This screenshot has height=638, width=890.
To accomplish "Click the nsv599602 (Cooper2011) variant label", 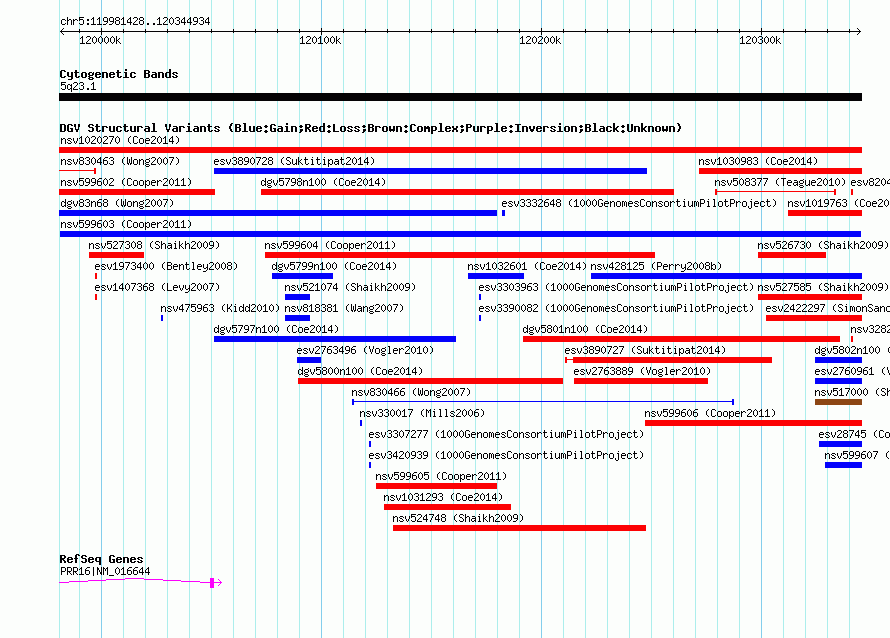I will click(x=126, y=182).
